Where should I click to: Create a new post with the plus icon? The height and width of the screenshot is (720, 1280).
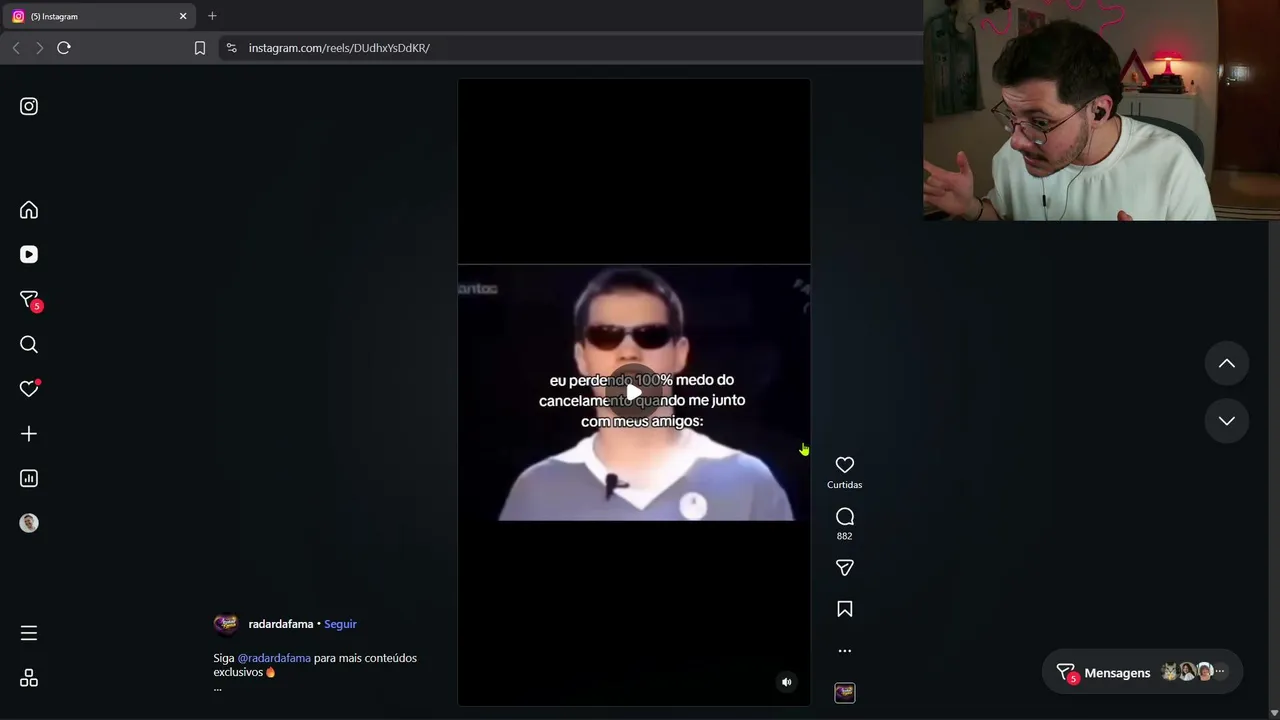[29, 434]
